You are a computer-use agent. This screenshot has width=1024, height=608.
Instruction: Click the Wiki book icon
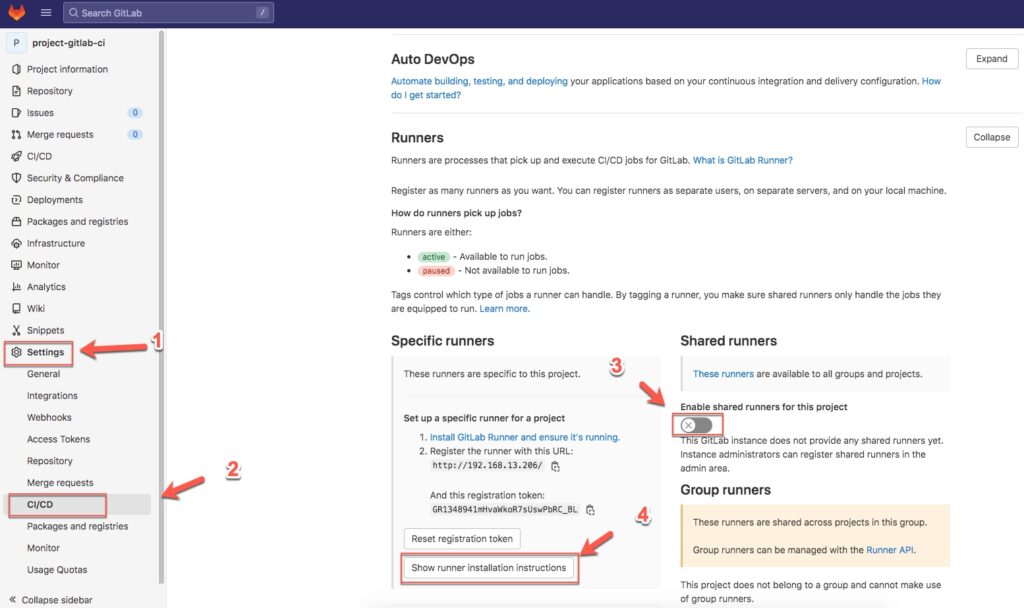(x=16, y=308)
